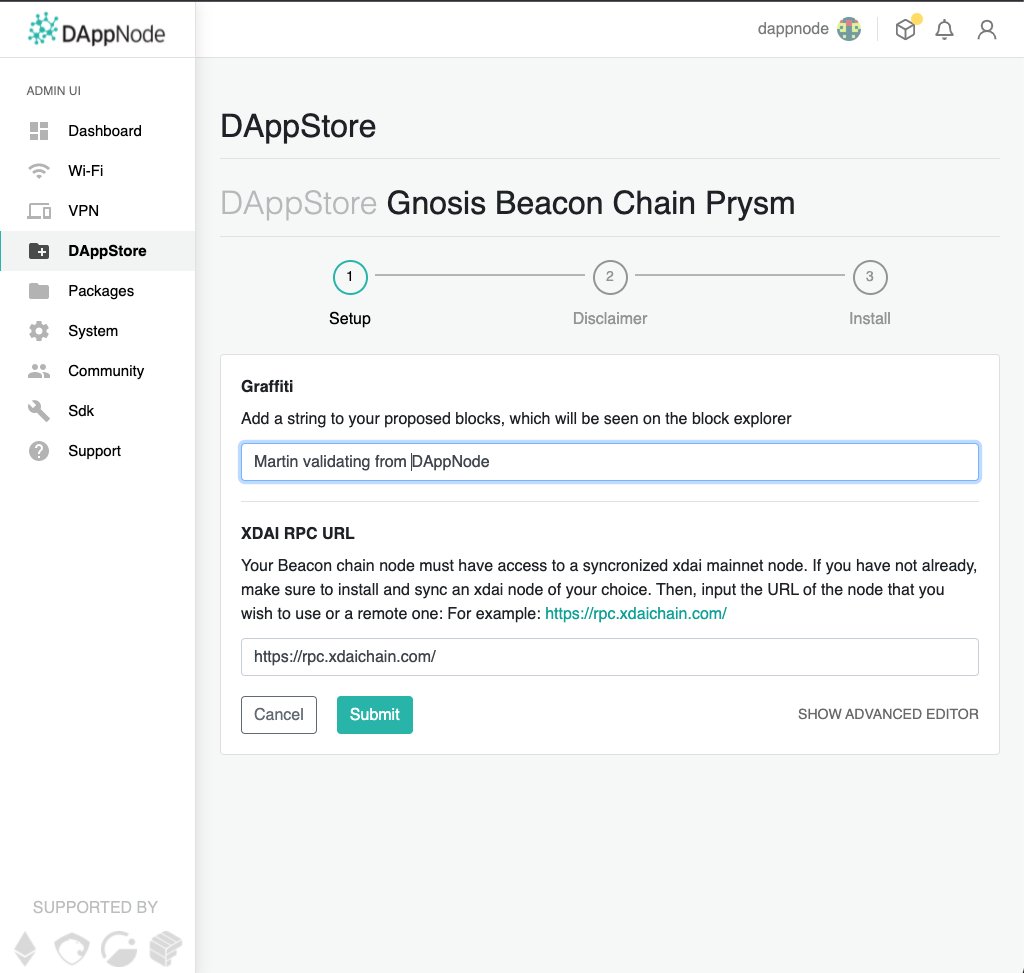
Task: Click the Wi-Fi signal icon
Action: tap(39, 171)
